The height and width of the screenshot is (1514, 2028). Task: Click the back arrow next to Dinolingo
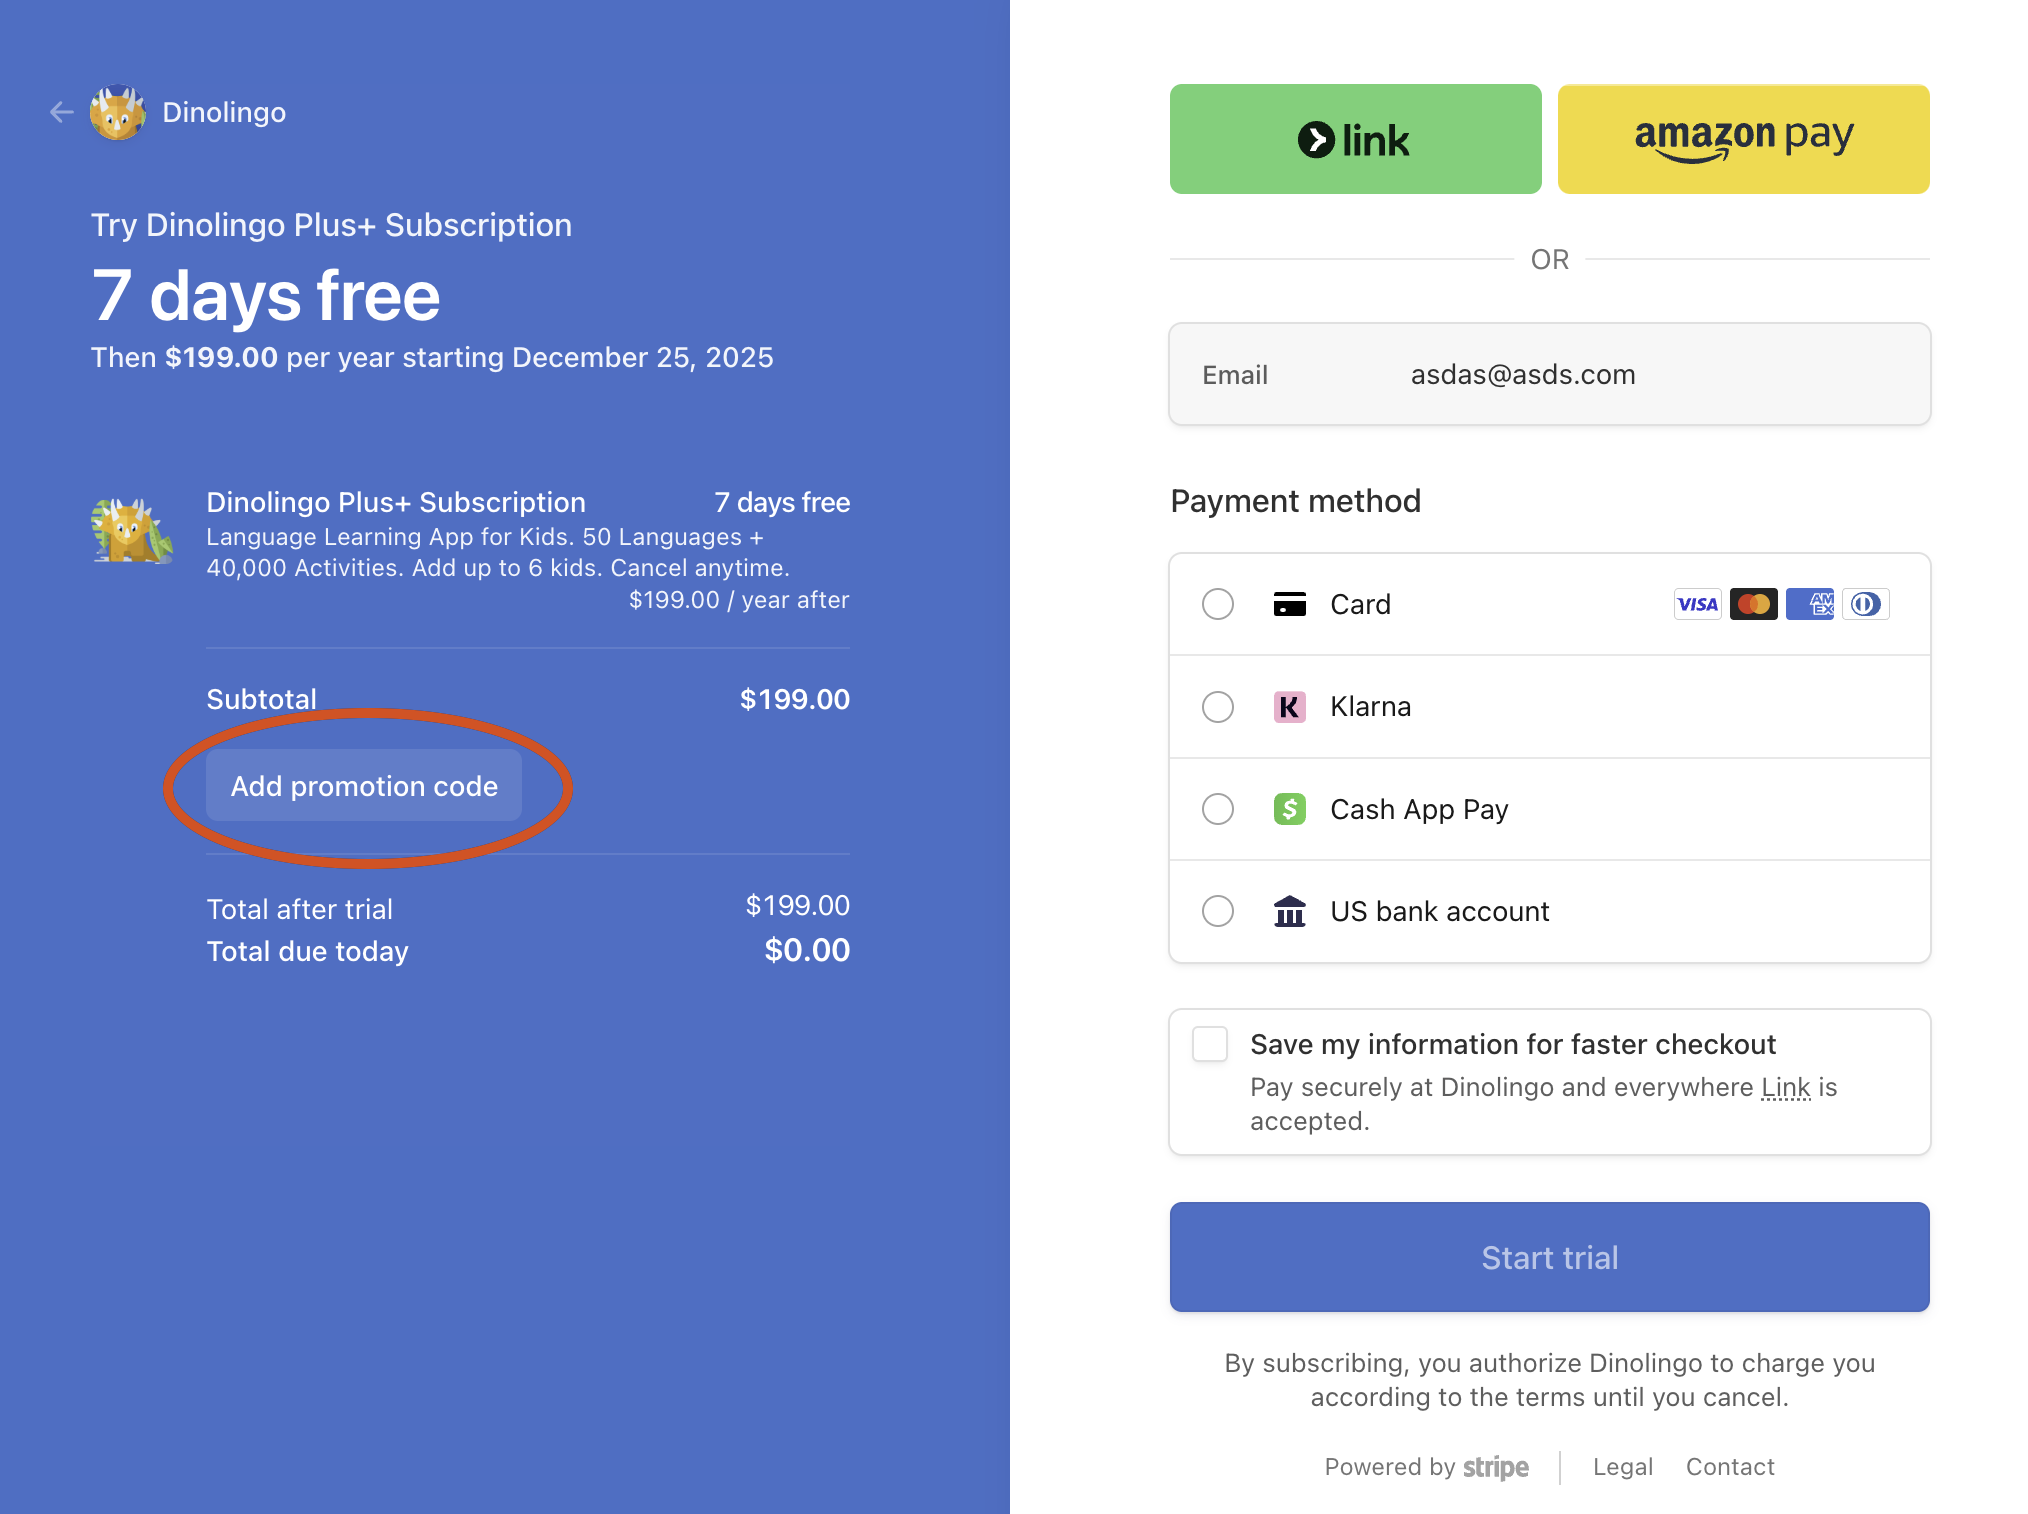(x=62, y=112)
